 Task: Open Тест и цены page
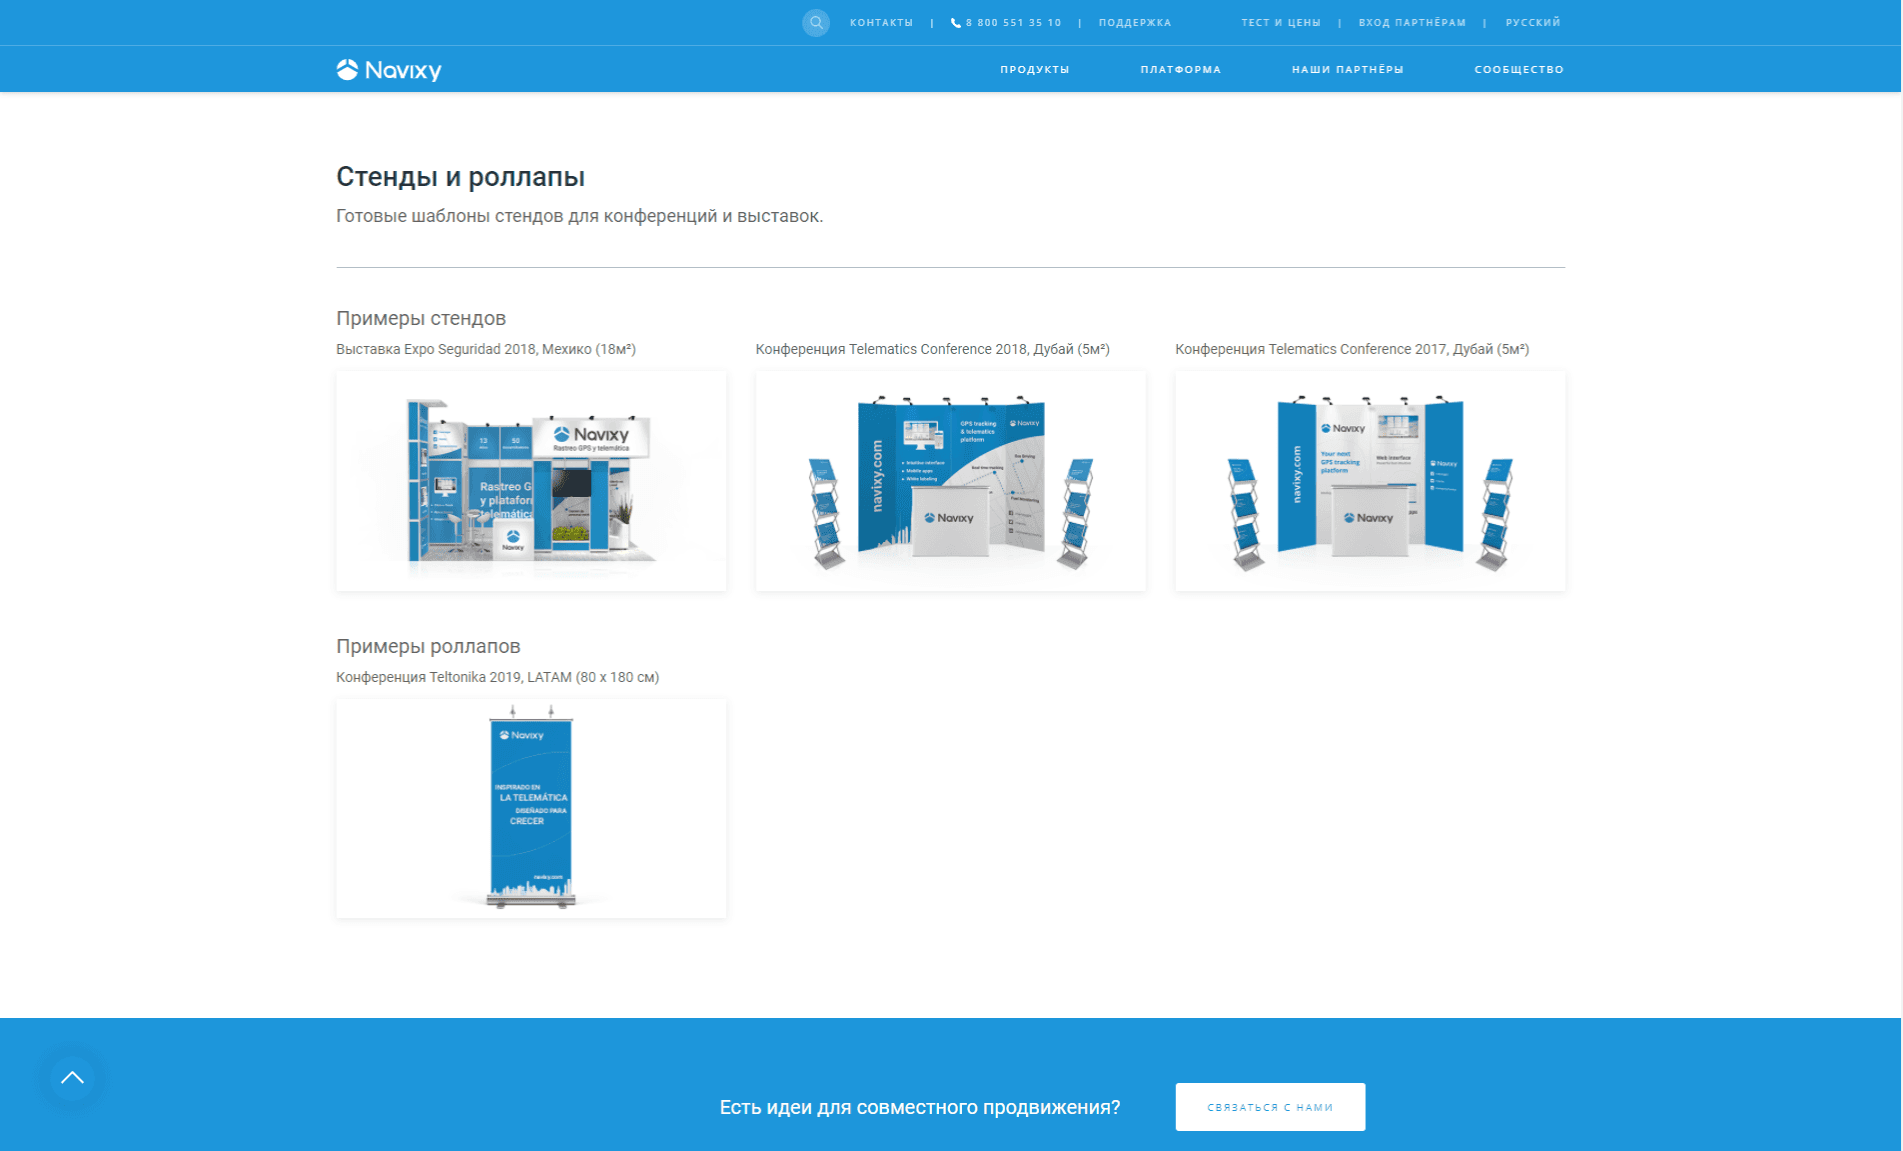pyautogui.click(x=1281, y=22)
